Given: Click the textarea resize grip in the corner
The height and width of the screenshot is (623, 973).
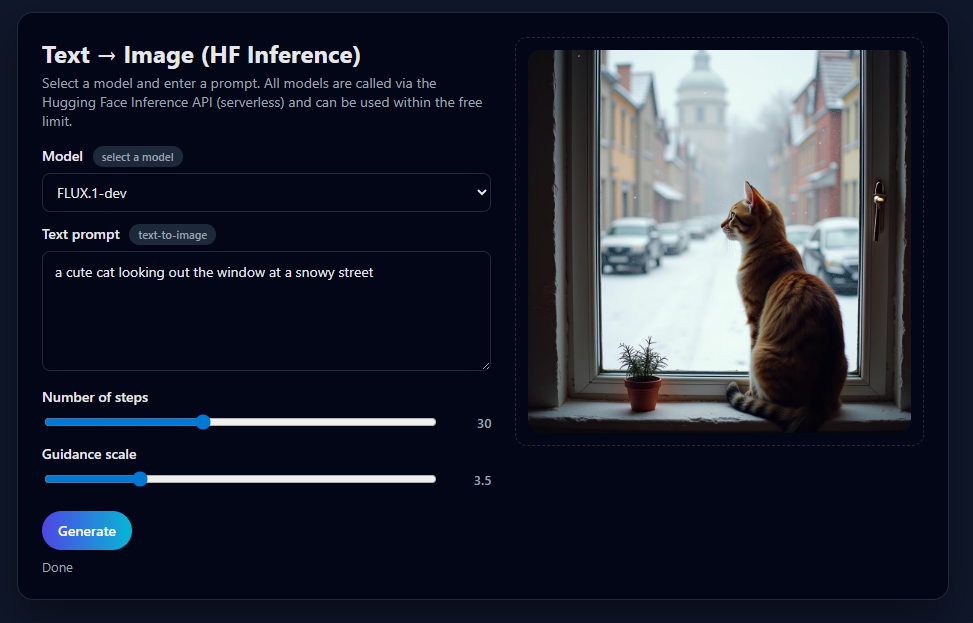Looking at the screenshot, I should 485,365.
